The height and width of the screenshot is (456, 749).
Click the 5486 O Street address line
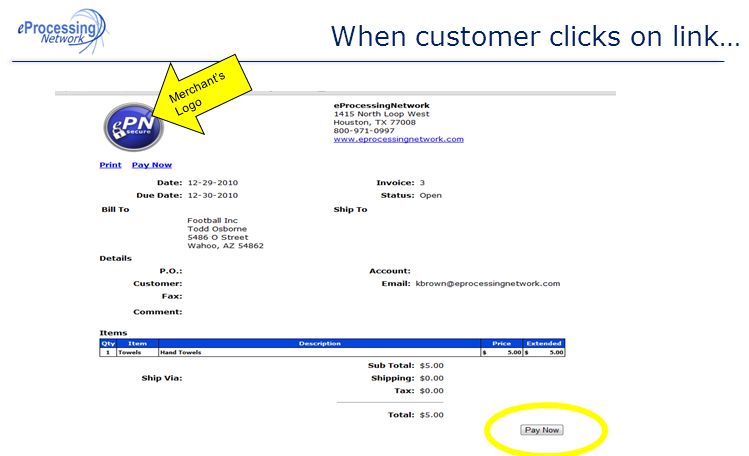point(218,237)
